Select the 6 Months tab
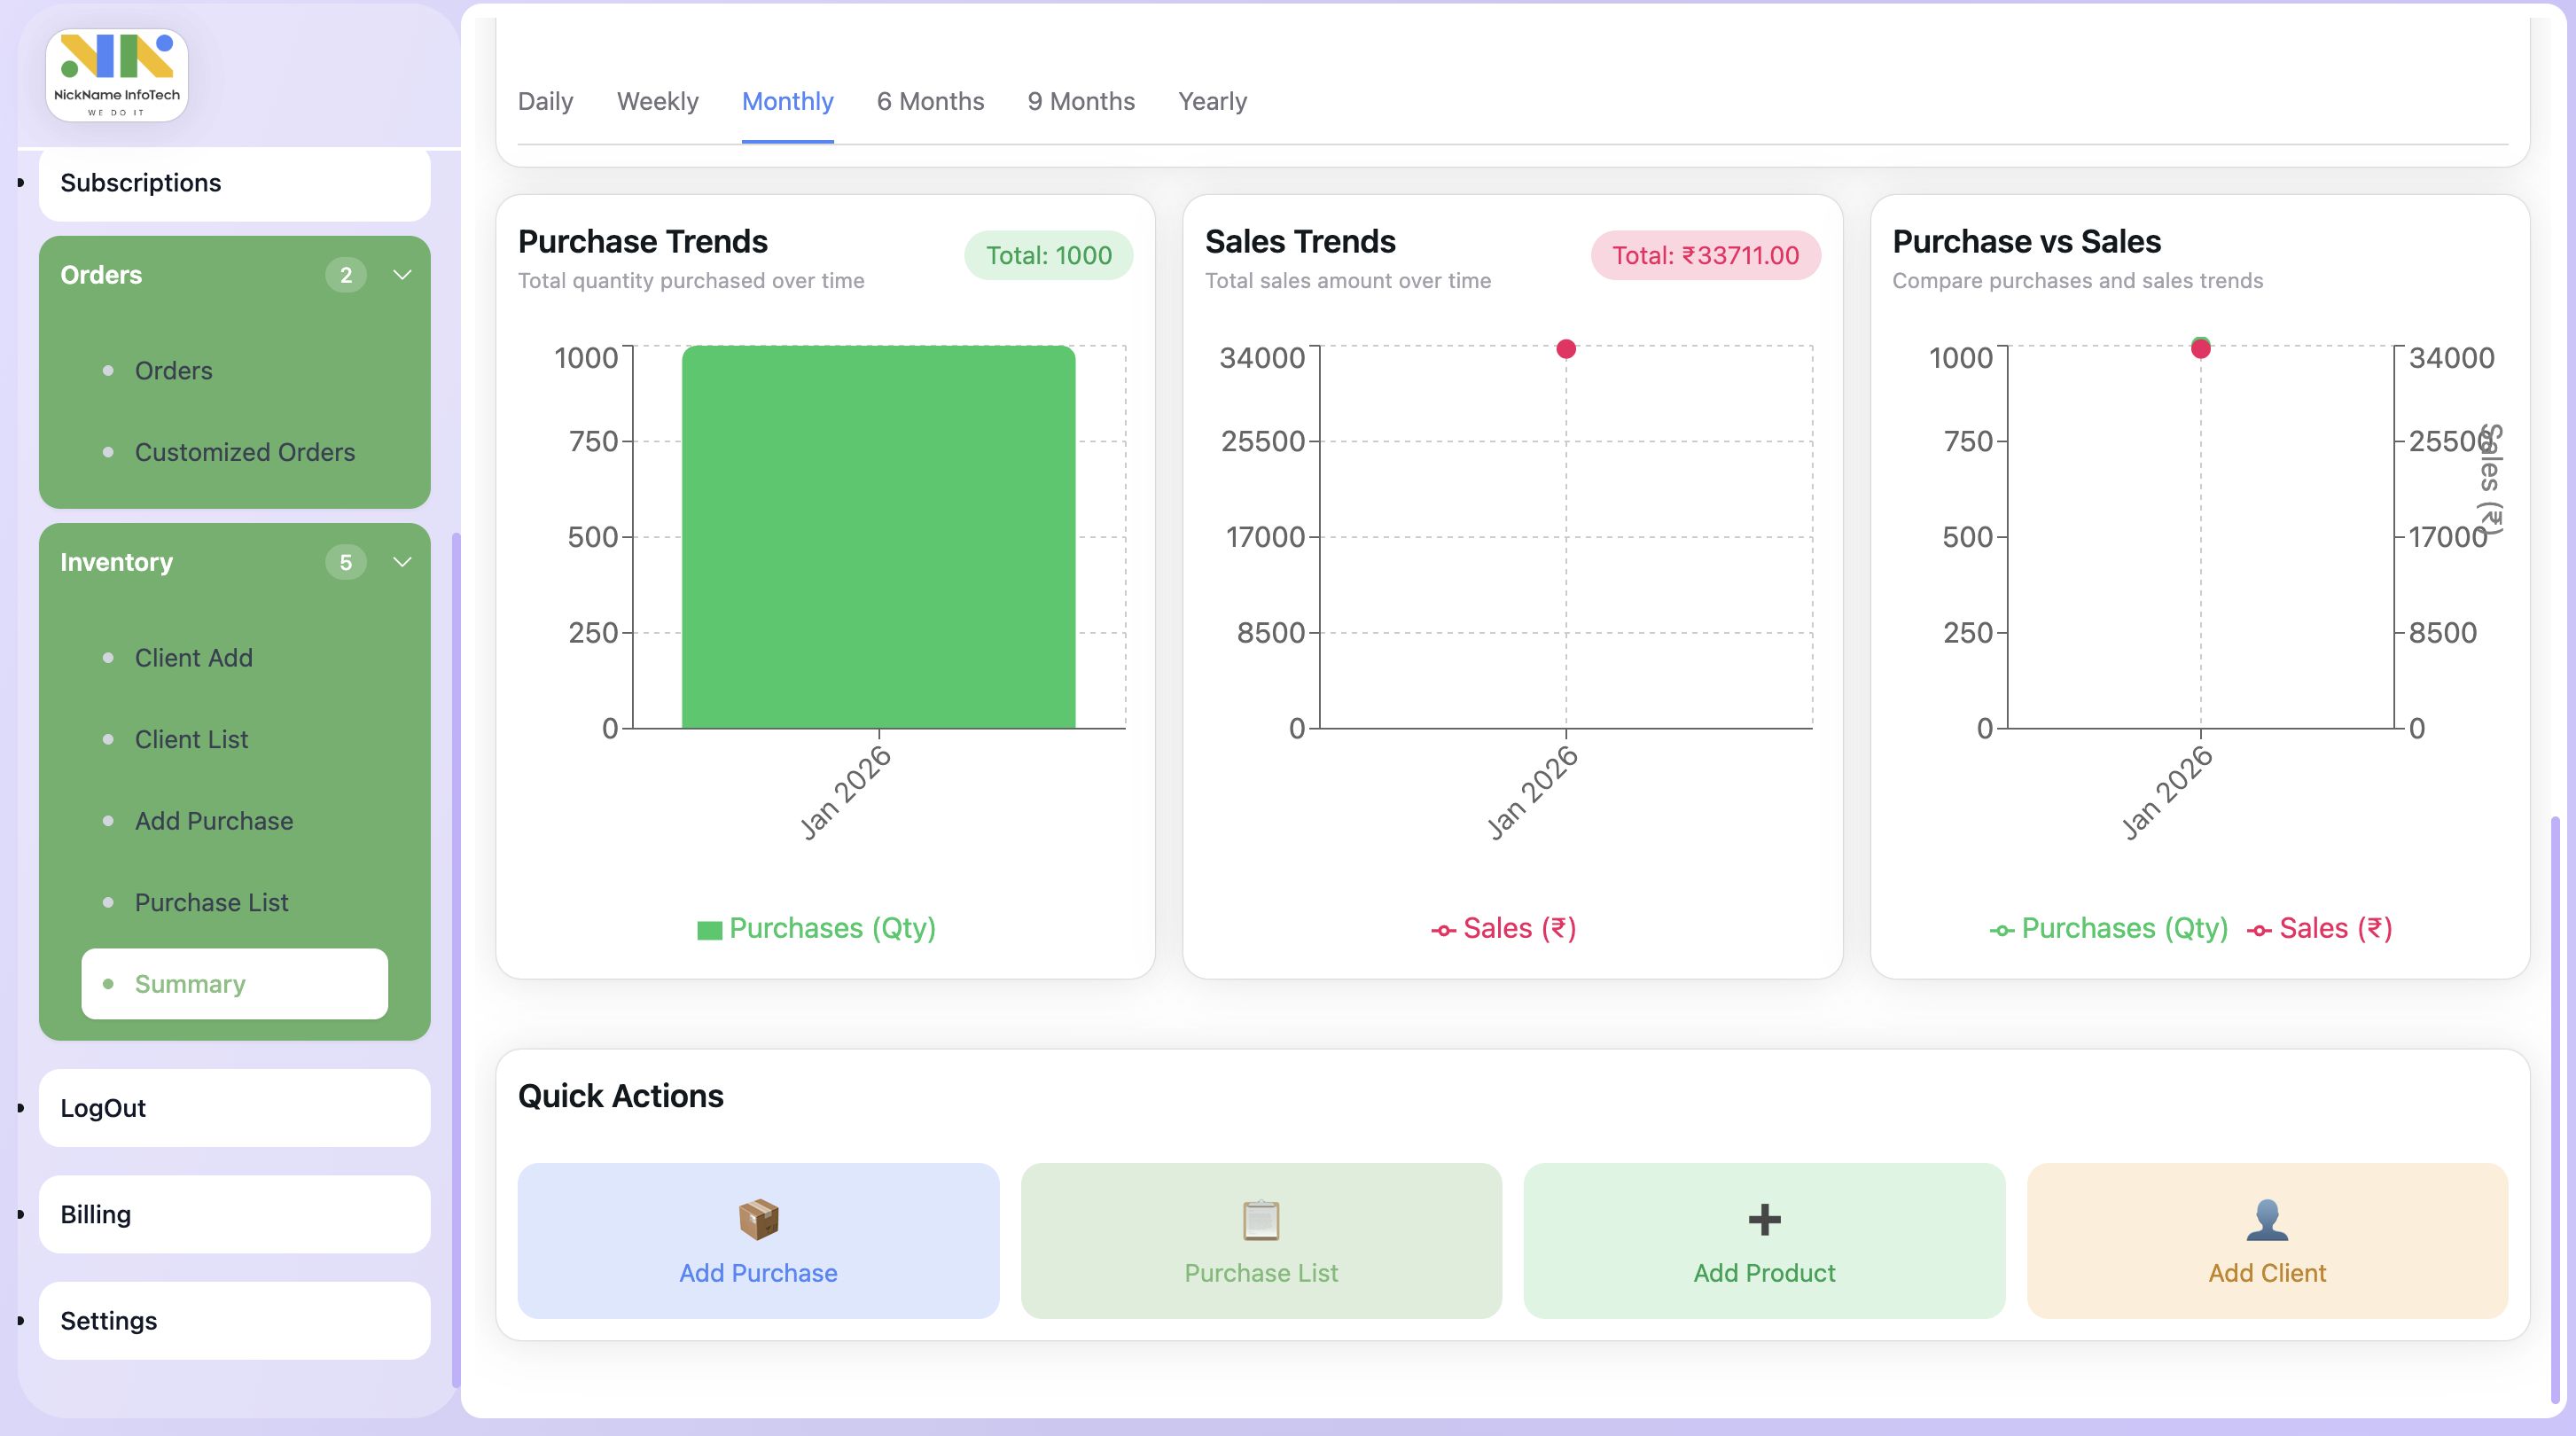 930,102
